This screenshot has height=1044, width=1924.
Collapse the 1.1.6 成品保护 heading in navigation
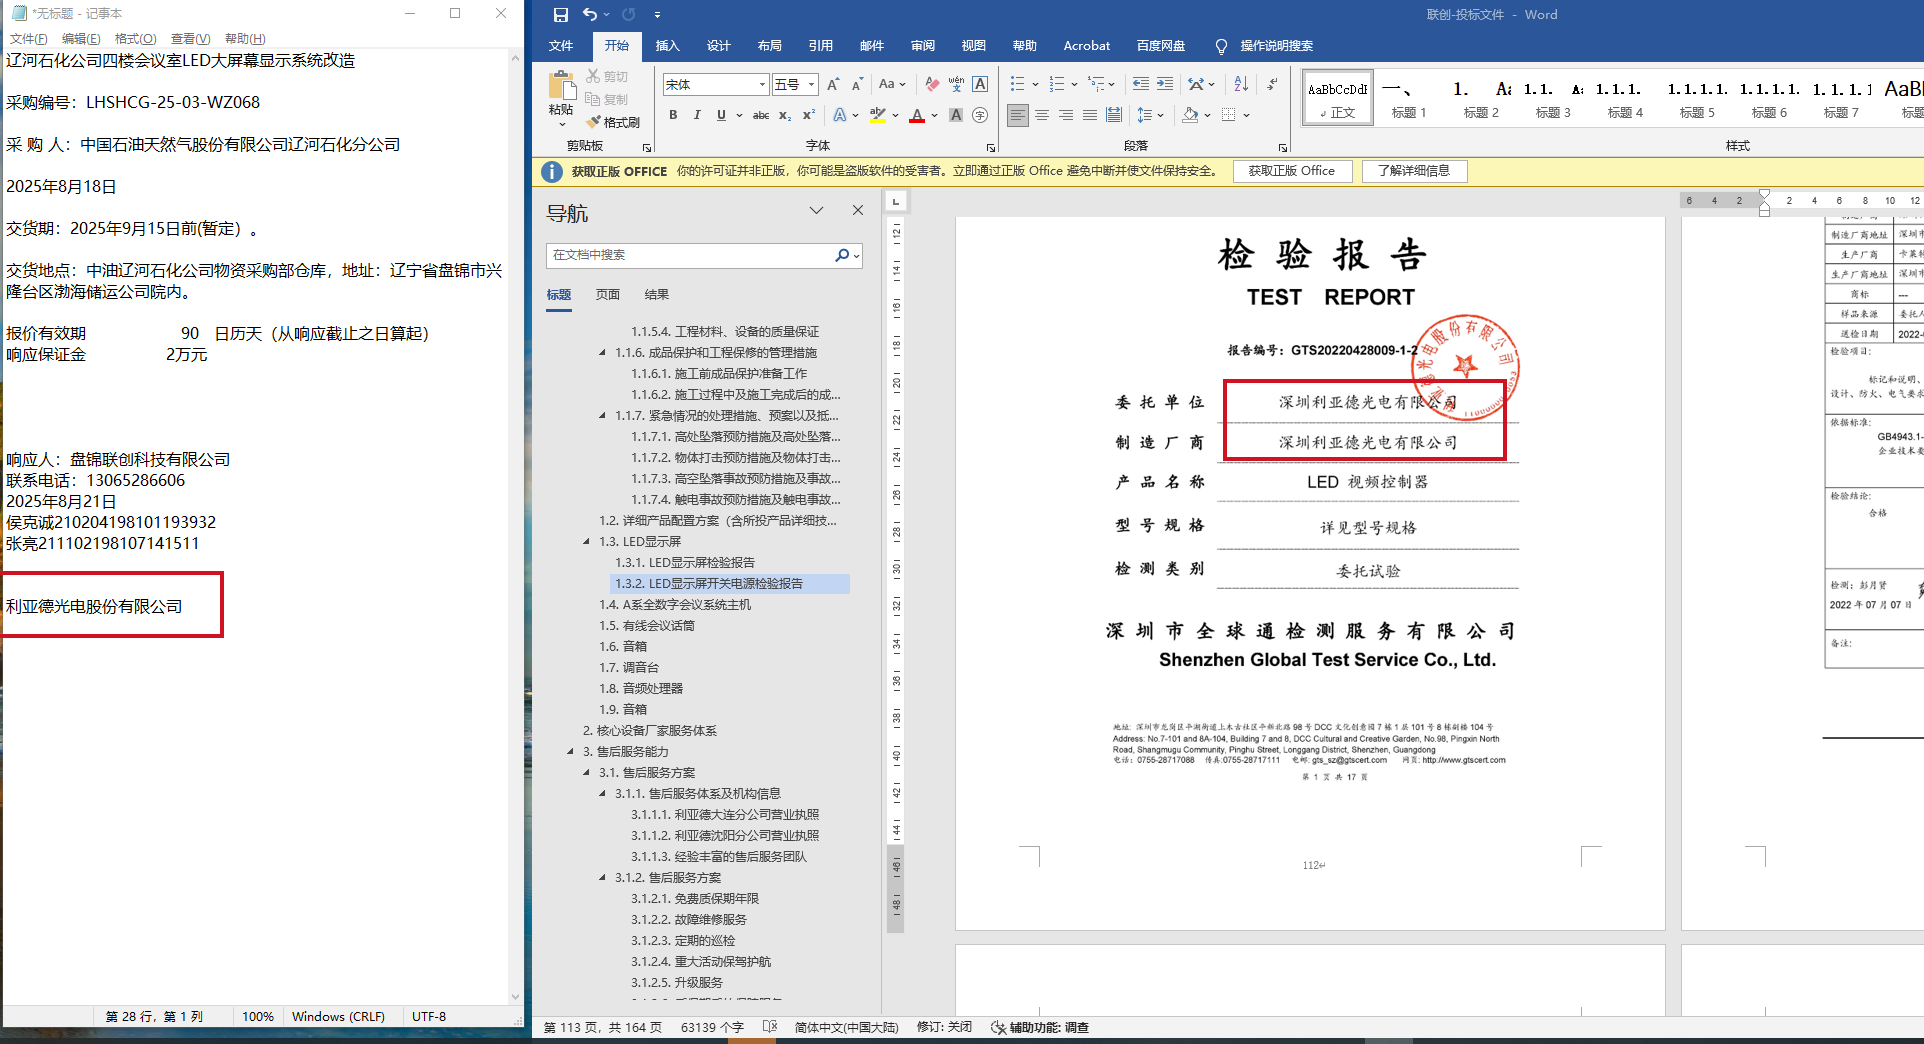coord(602,353)
